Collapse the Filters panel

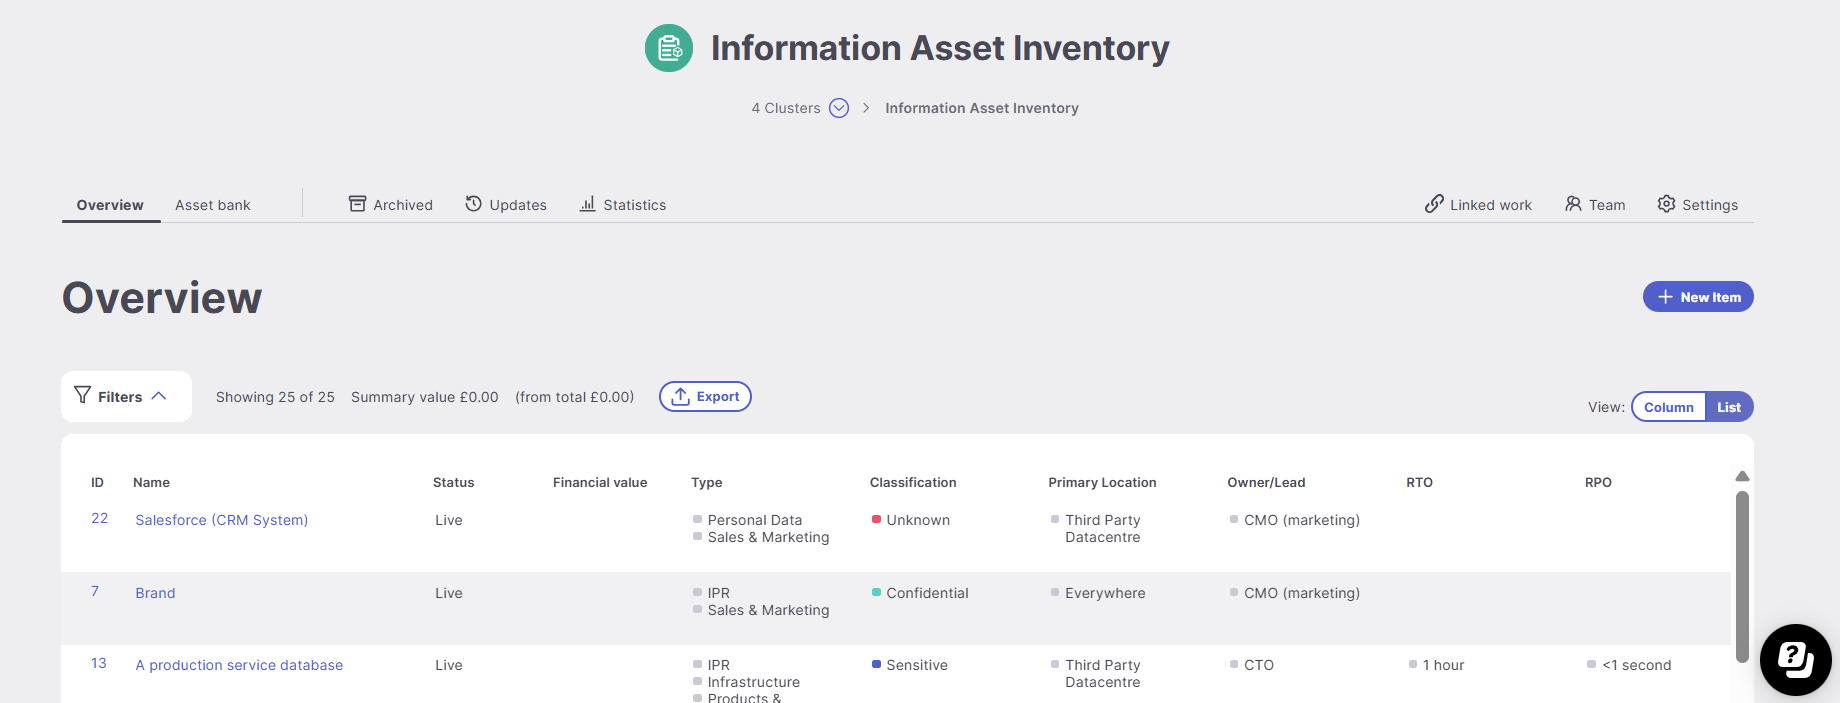point(126,396)
